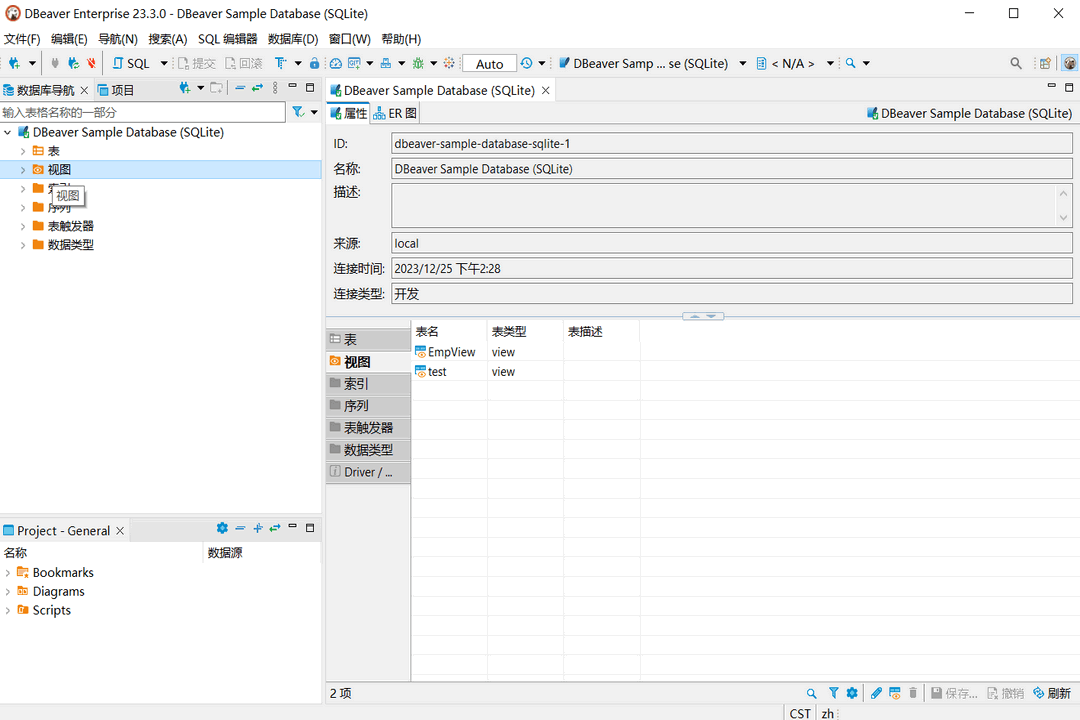Viewport: 1080px width, 720px height.
Task: Click the settings gear in Project panel
Action: (222, 529)
